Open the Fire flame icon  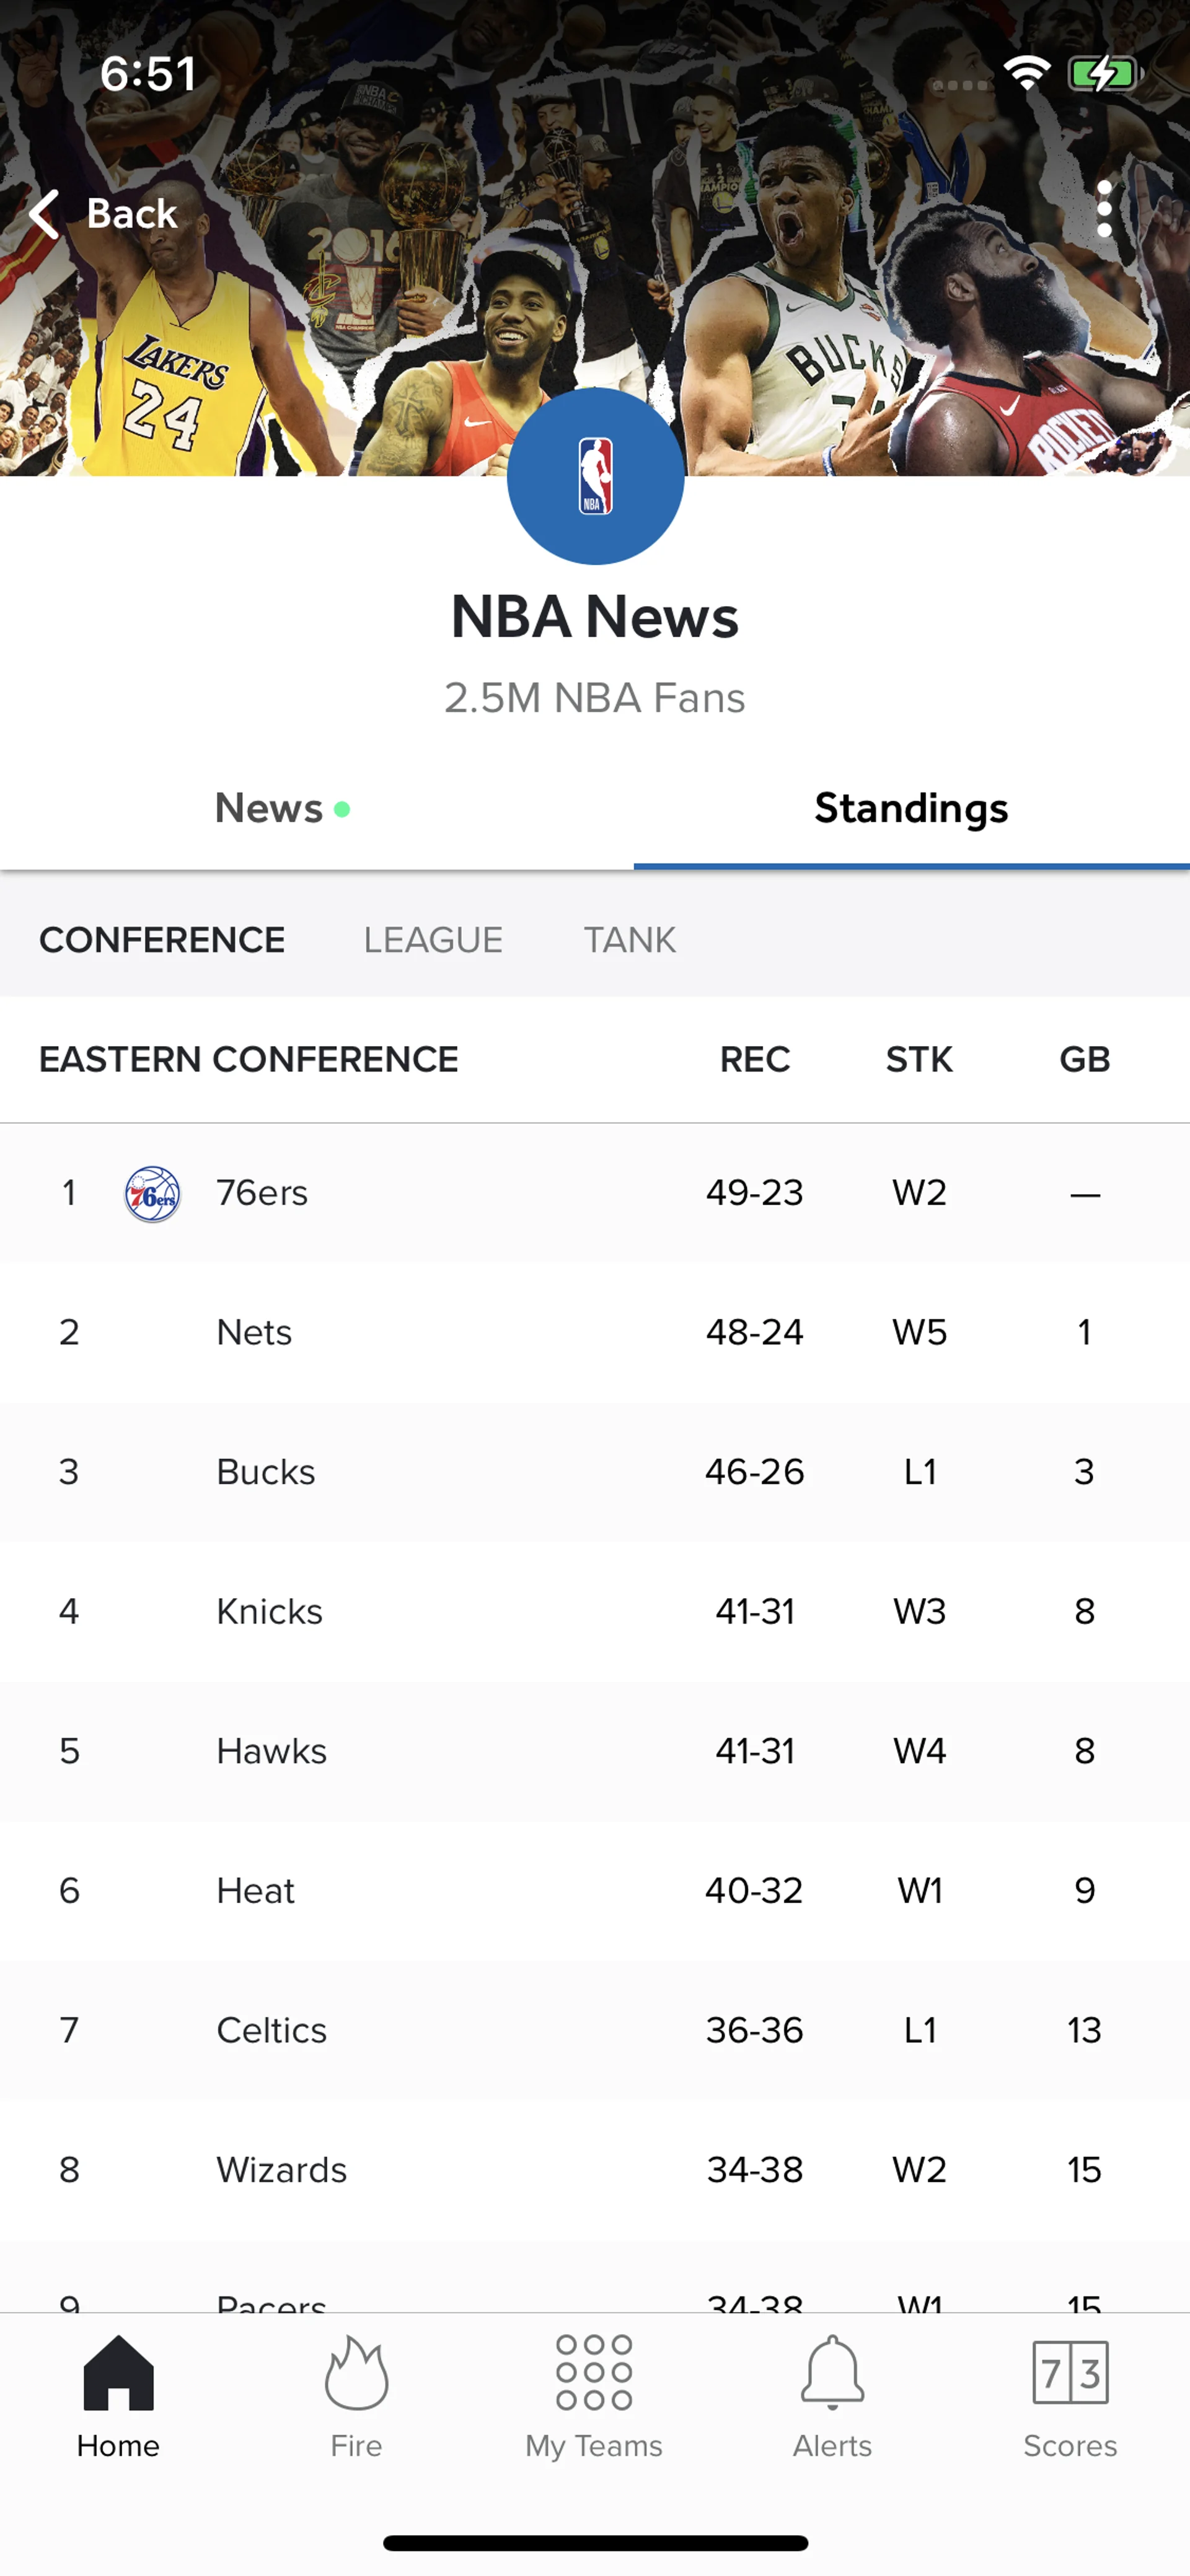pyautogui.click(x=356, y=2373)
